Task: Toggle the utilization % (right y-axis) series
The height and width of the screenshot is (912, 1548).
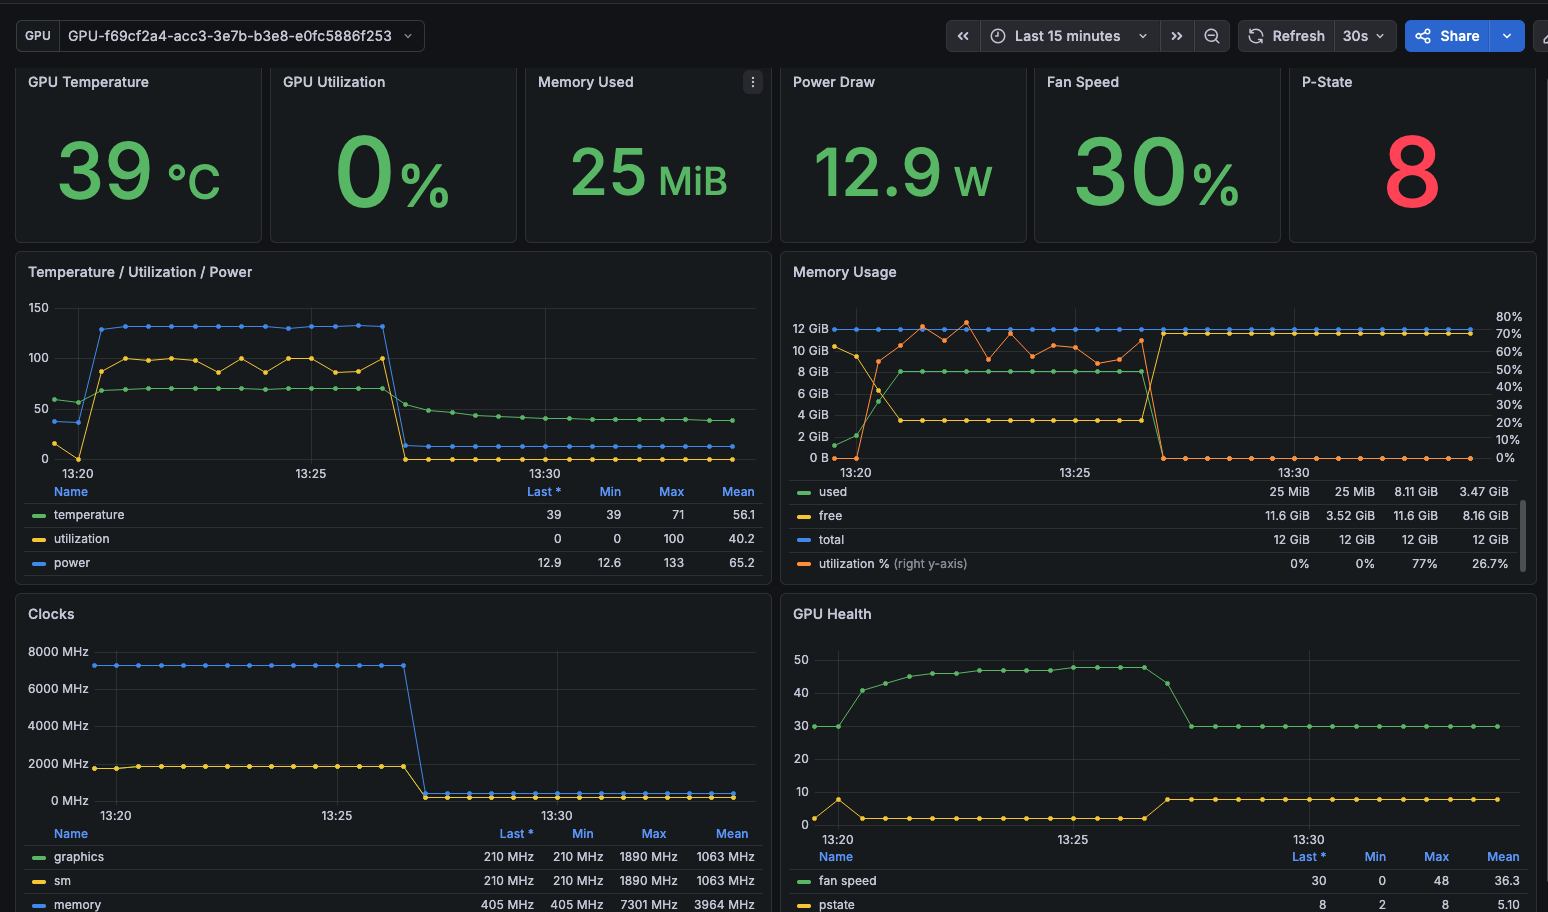Action: [893, 564]
